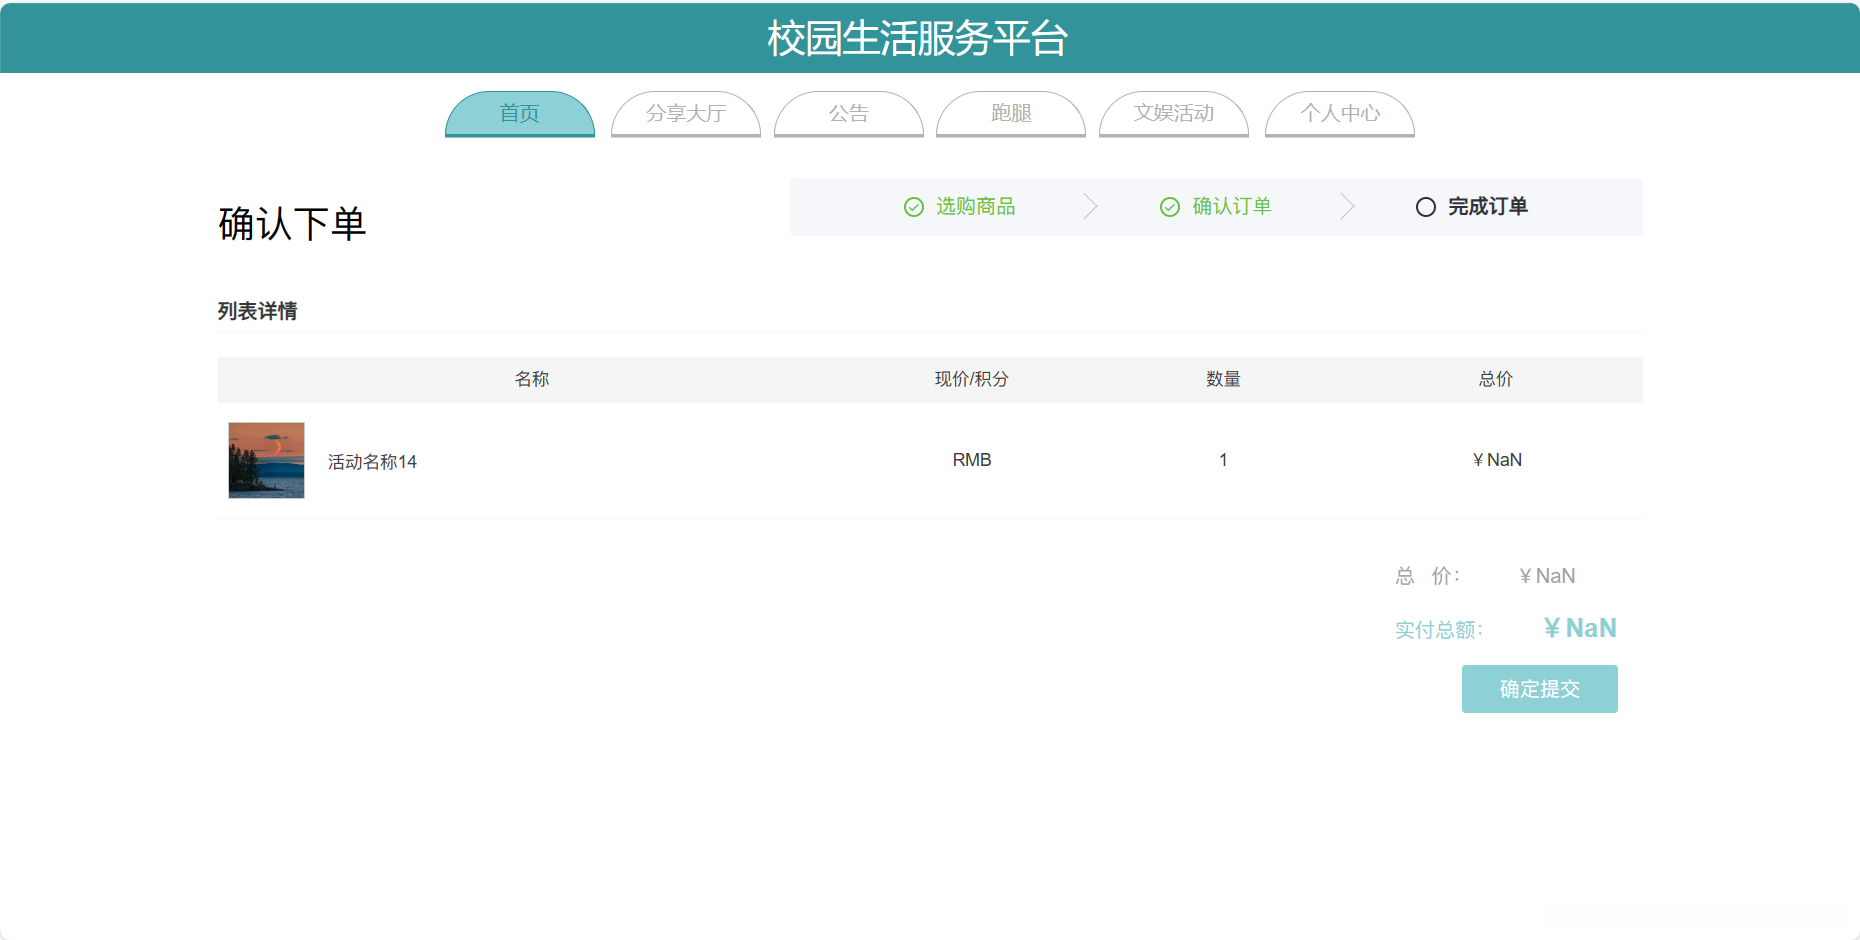
Task: Click the 确认订单 step checkmark icon
Action: [x=1170, y=207]
